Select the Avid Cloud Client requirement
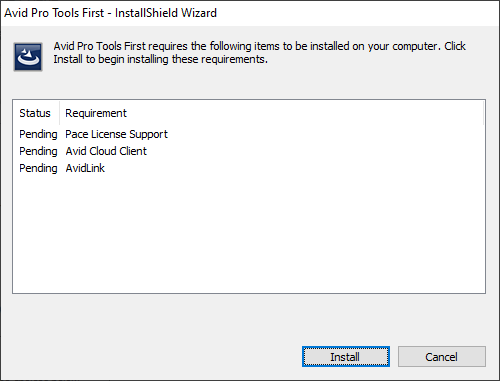The image size is (500, 381). 106,151
